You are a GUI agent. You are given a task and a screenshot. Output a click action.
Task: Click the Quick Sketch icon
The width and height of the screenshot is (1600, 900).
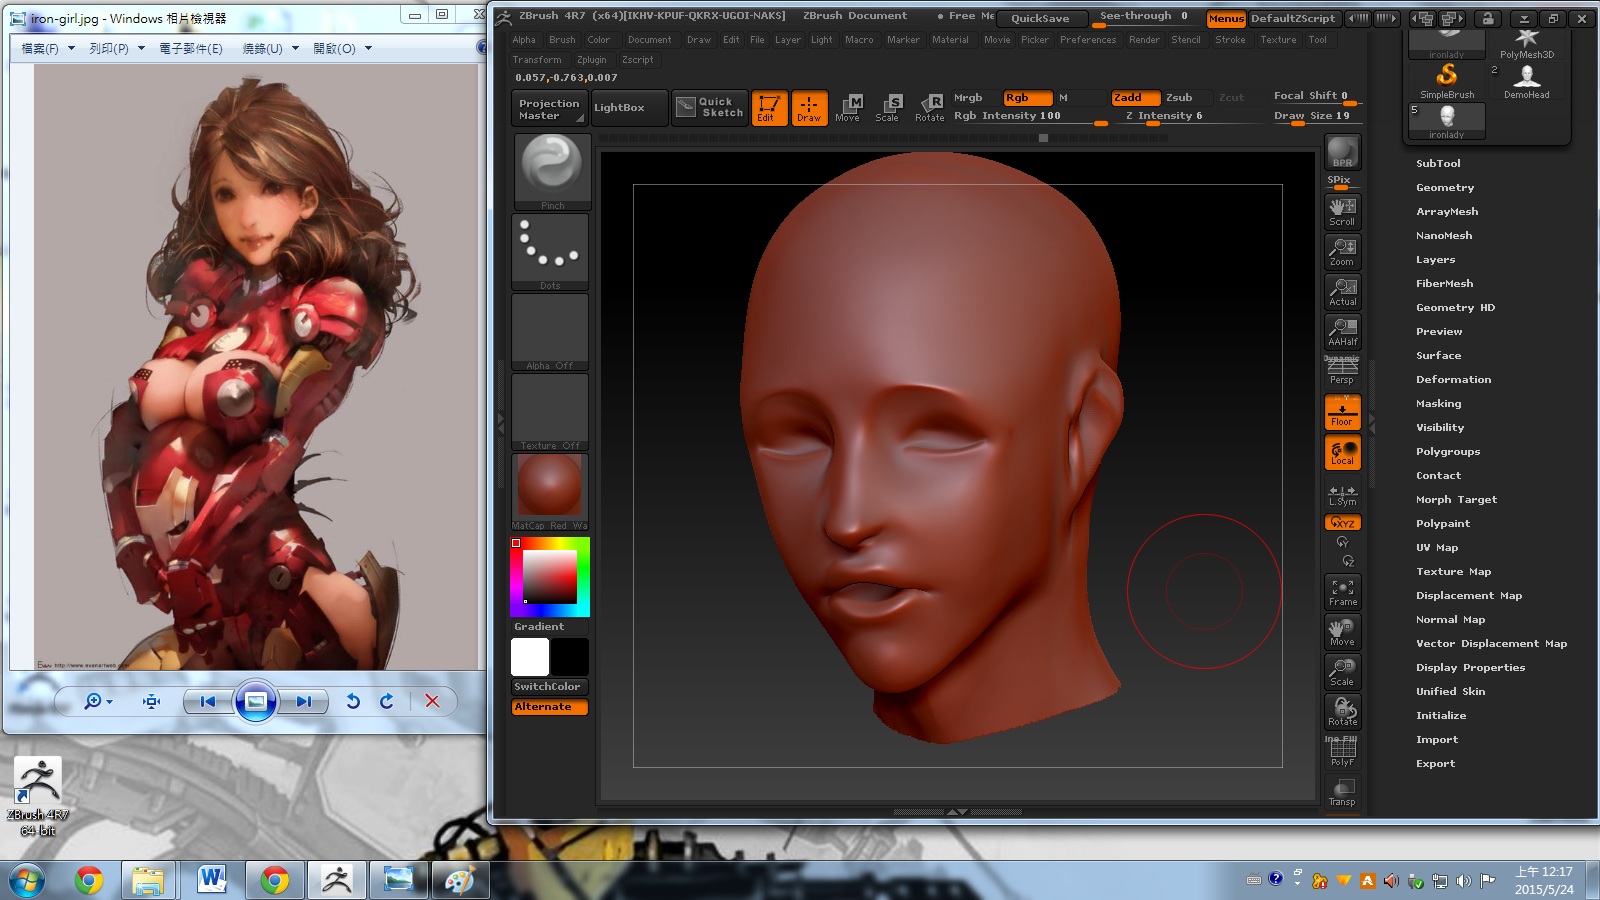[710, 107]
